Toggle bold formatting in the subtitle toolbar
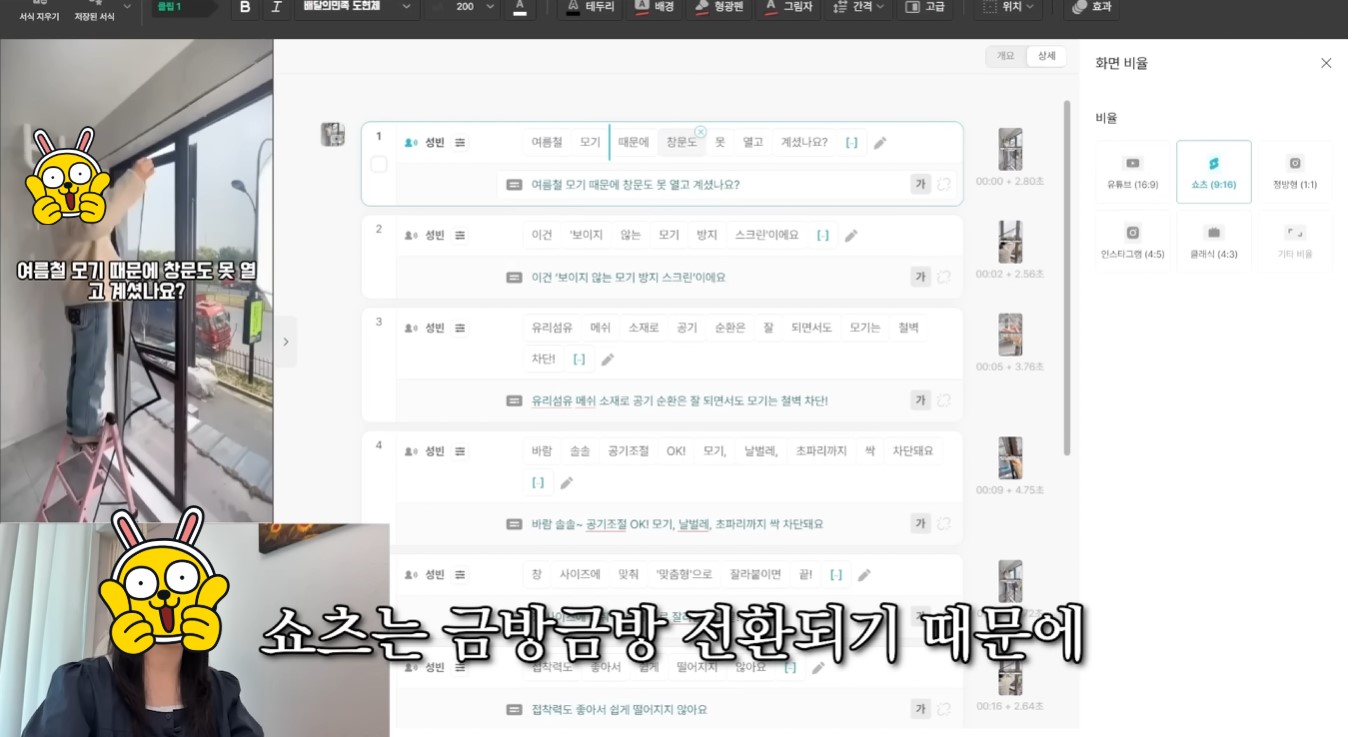The height and width of the screenshot is (737, 1353). (244, 7)
